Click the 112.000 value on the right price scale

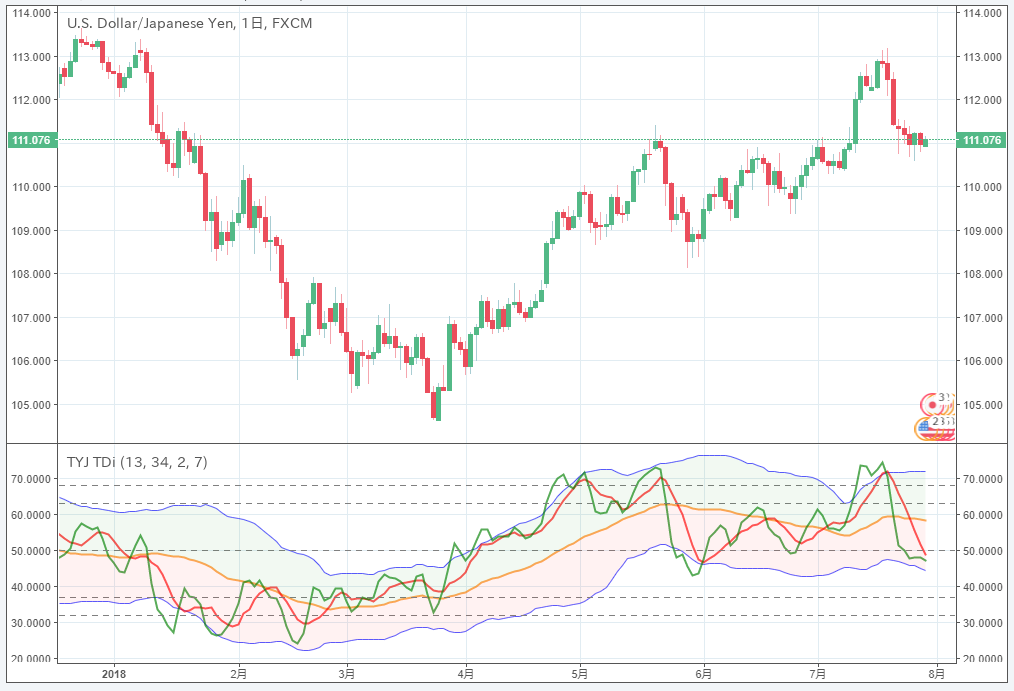click(982, 100)
